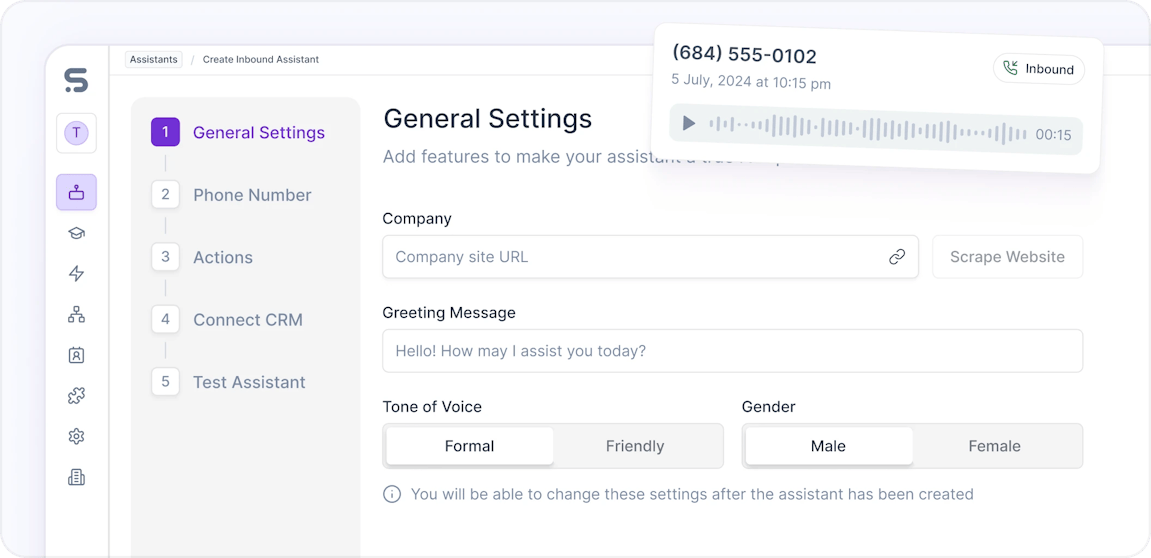The width and height of the screenshot is (1151, 558).
Task: Click the lightning bolt sidebar icon
Action: pyautogui.click(x=76, y=274)
